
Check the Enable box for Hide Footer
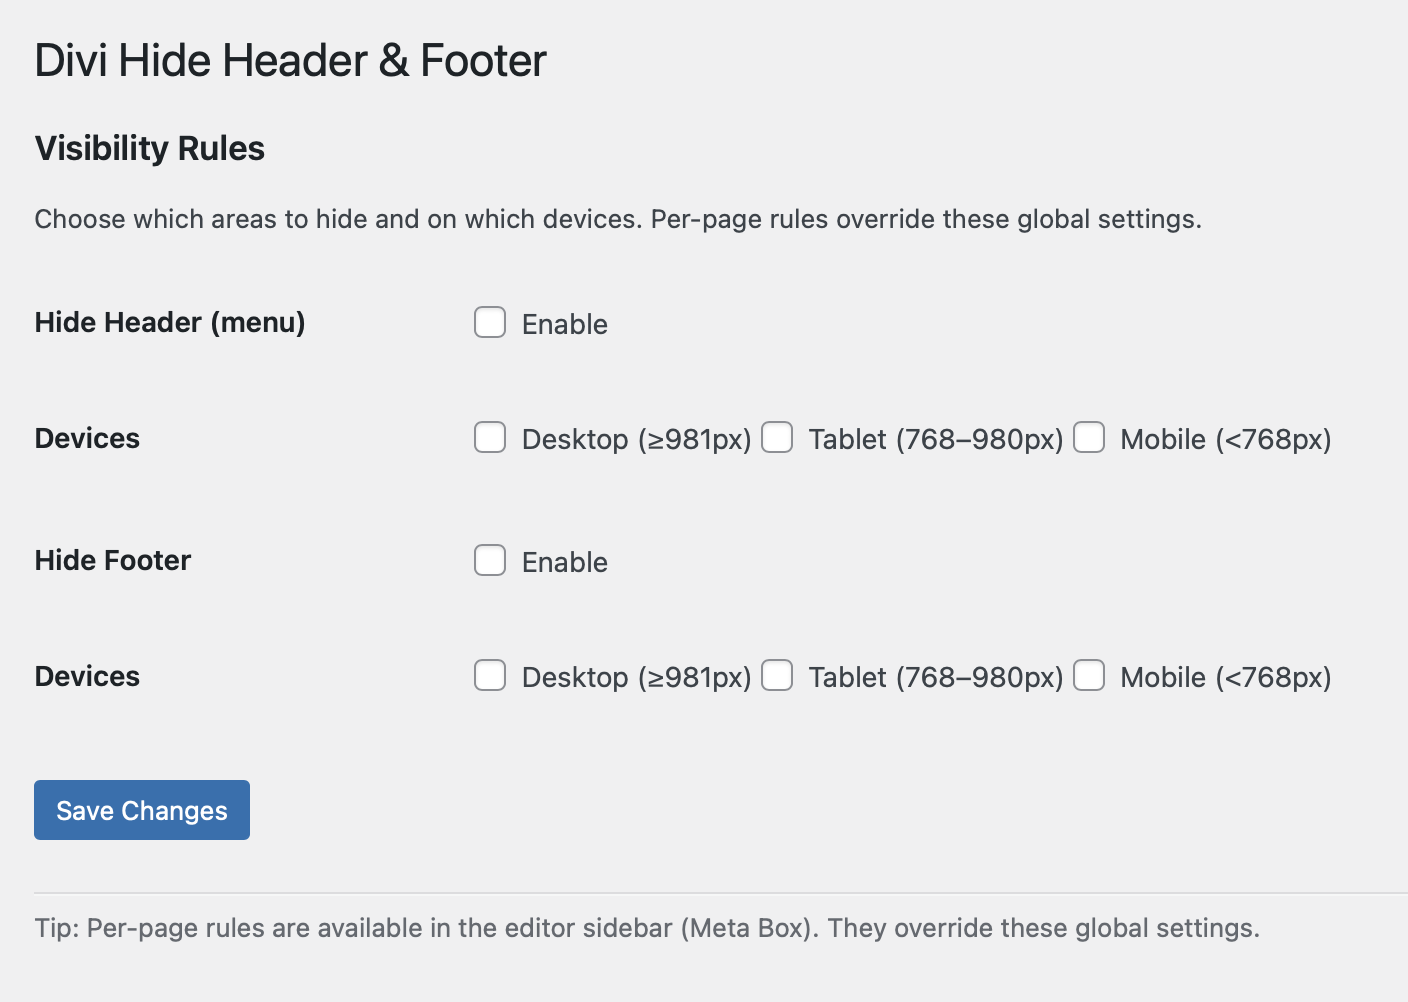(x=490, y=561)
